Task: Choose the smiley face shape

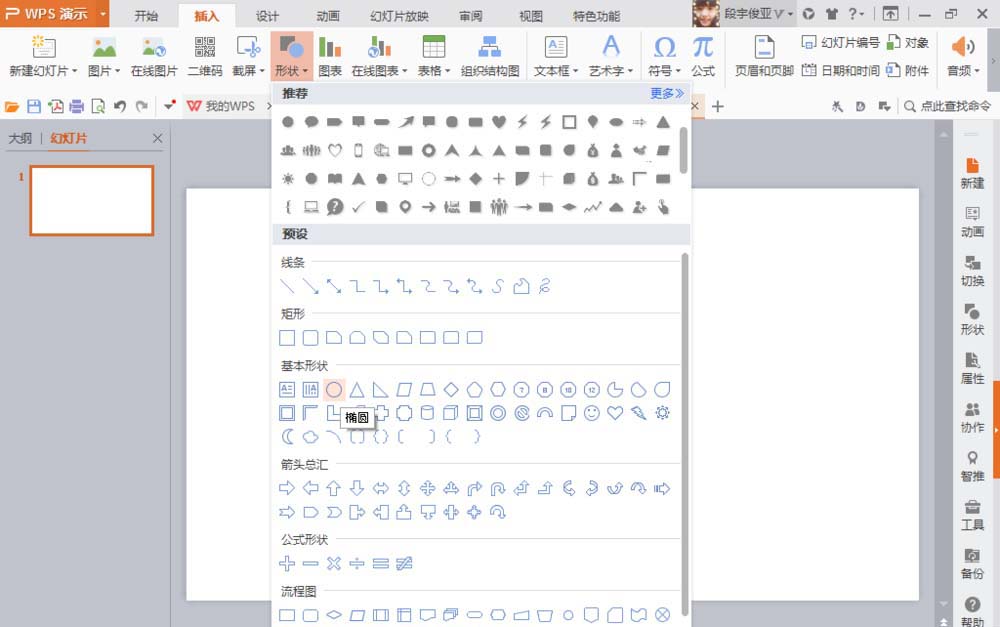Action: (592, 413)
